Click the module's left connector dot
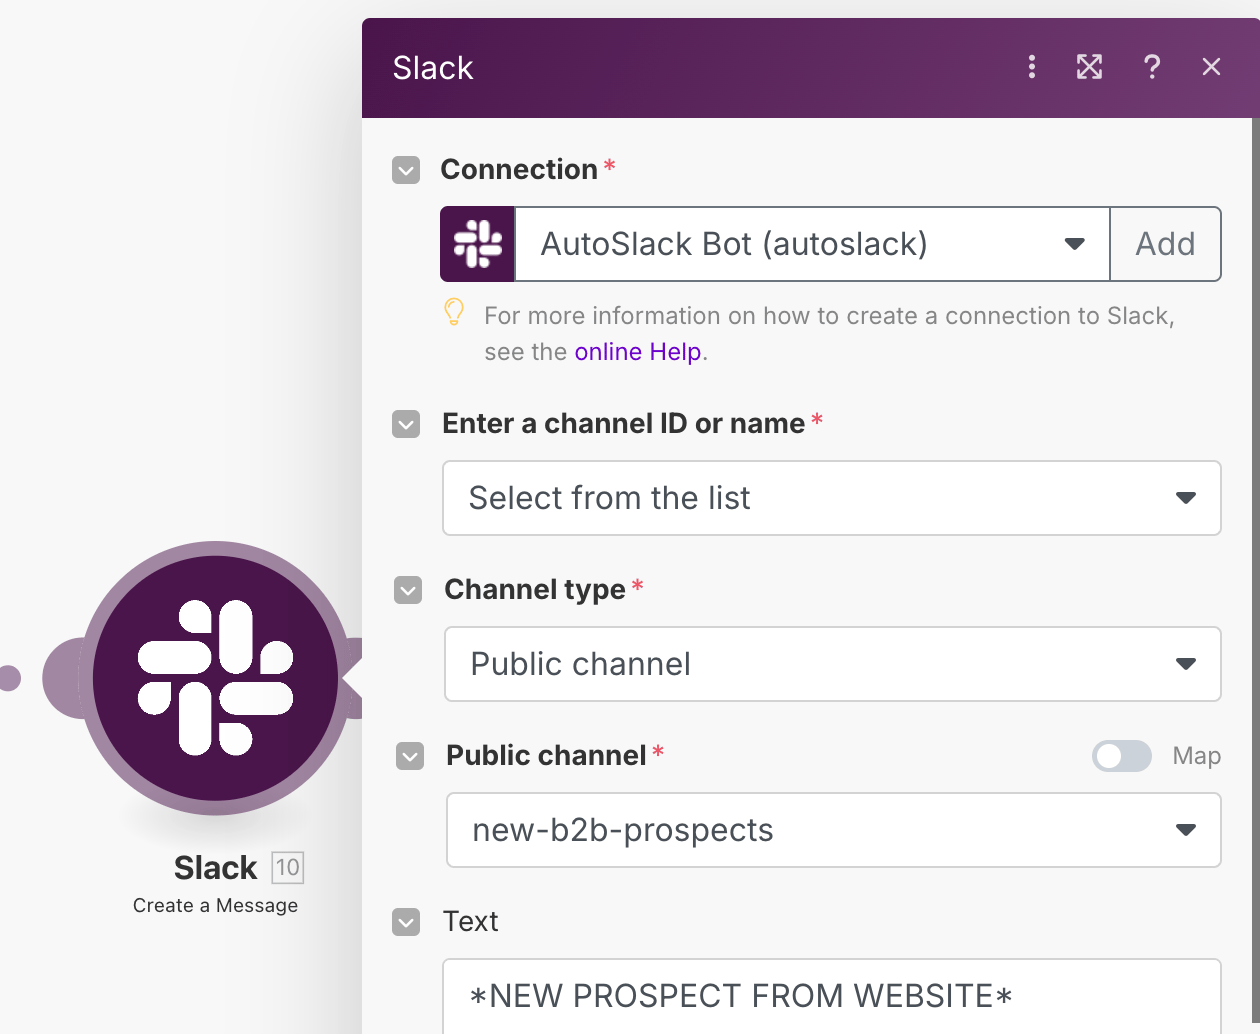Image resolution: width=1260 pixels, height=1034 pixels. point(9,678)
